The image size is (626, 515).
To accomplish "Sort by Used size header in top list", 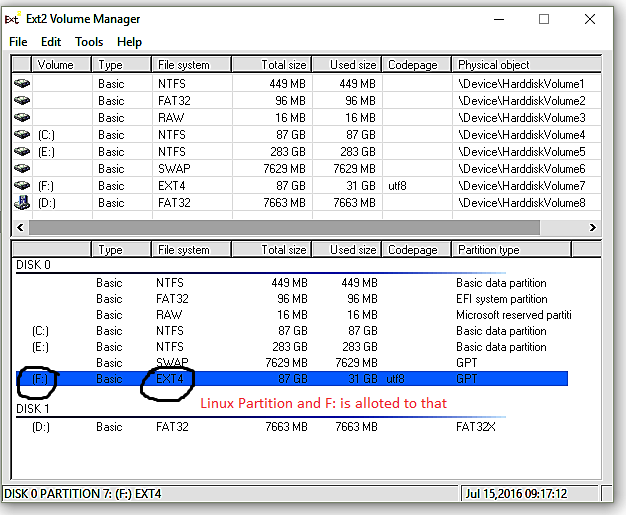I will coord(347,65).
